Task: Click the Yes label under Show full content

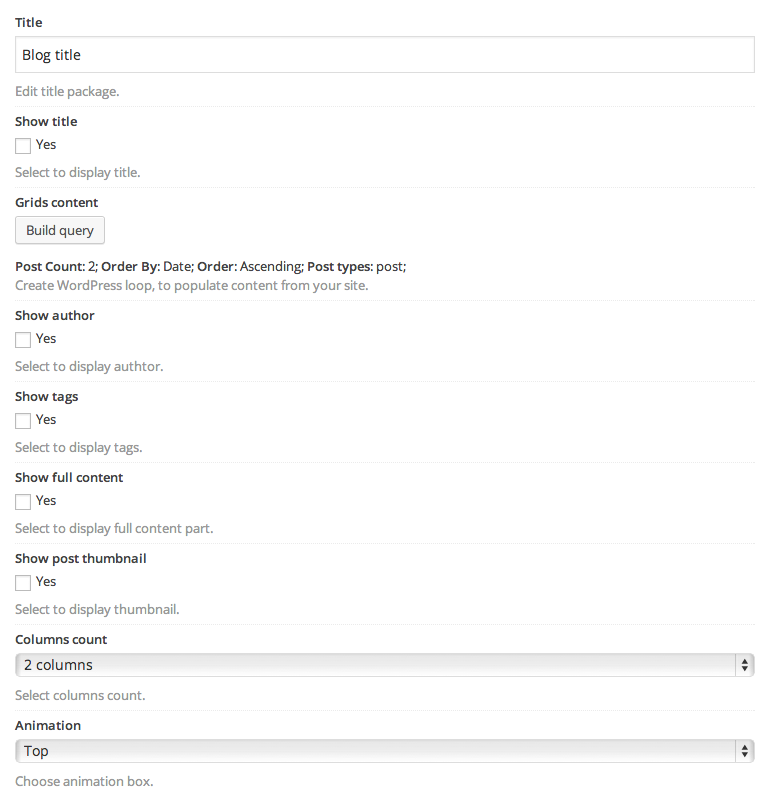Action: coord(46,501)
